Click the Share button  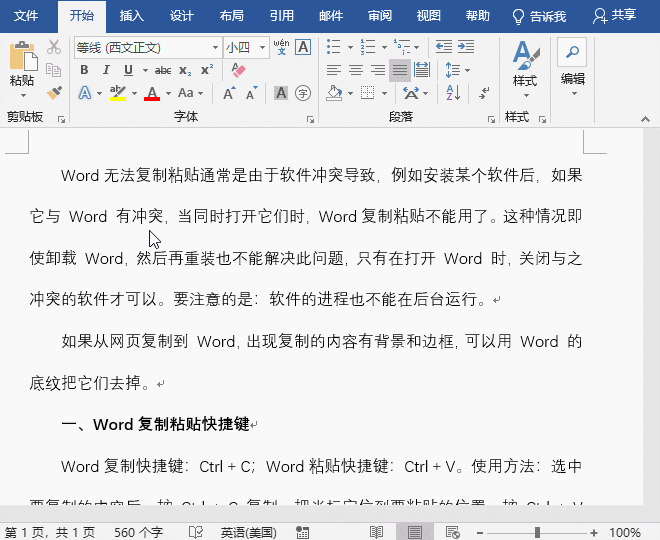614,16
